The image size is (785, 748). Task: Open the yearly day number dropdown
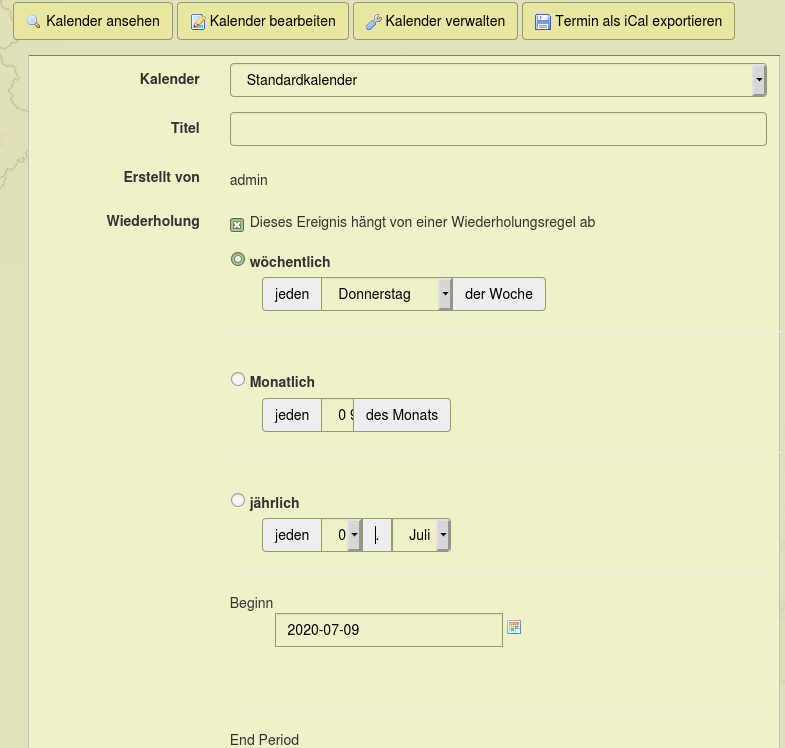tap(341, 535)
